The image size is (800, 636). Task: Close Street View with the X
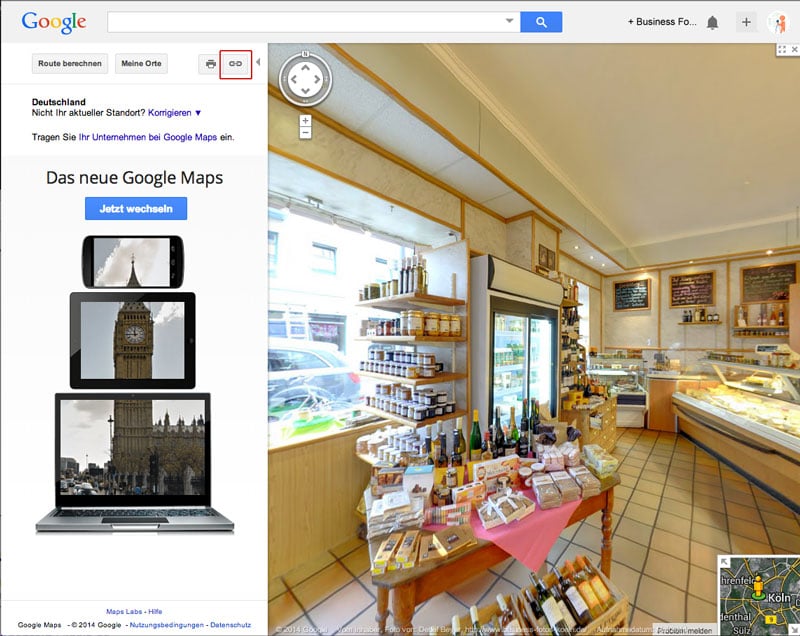[794, 49]
